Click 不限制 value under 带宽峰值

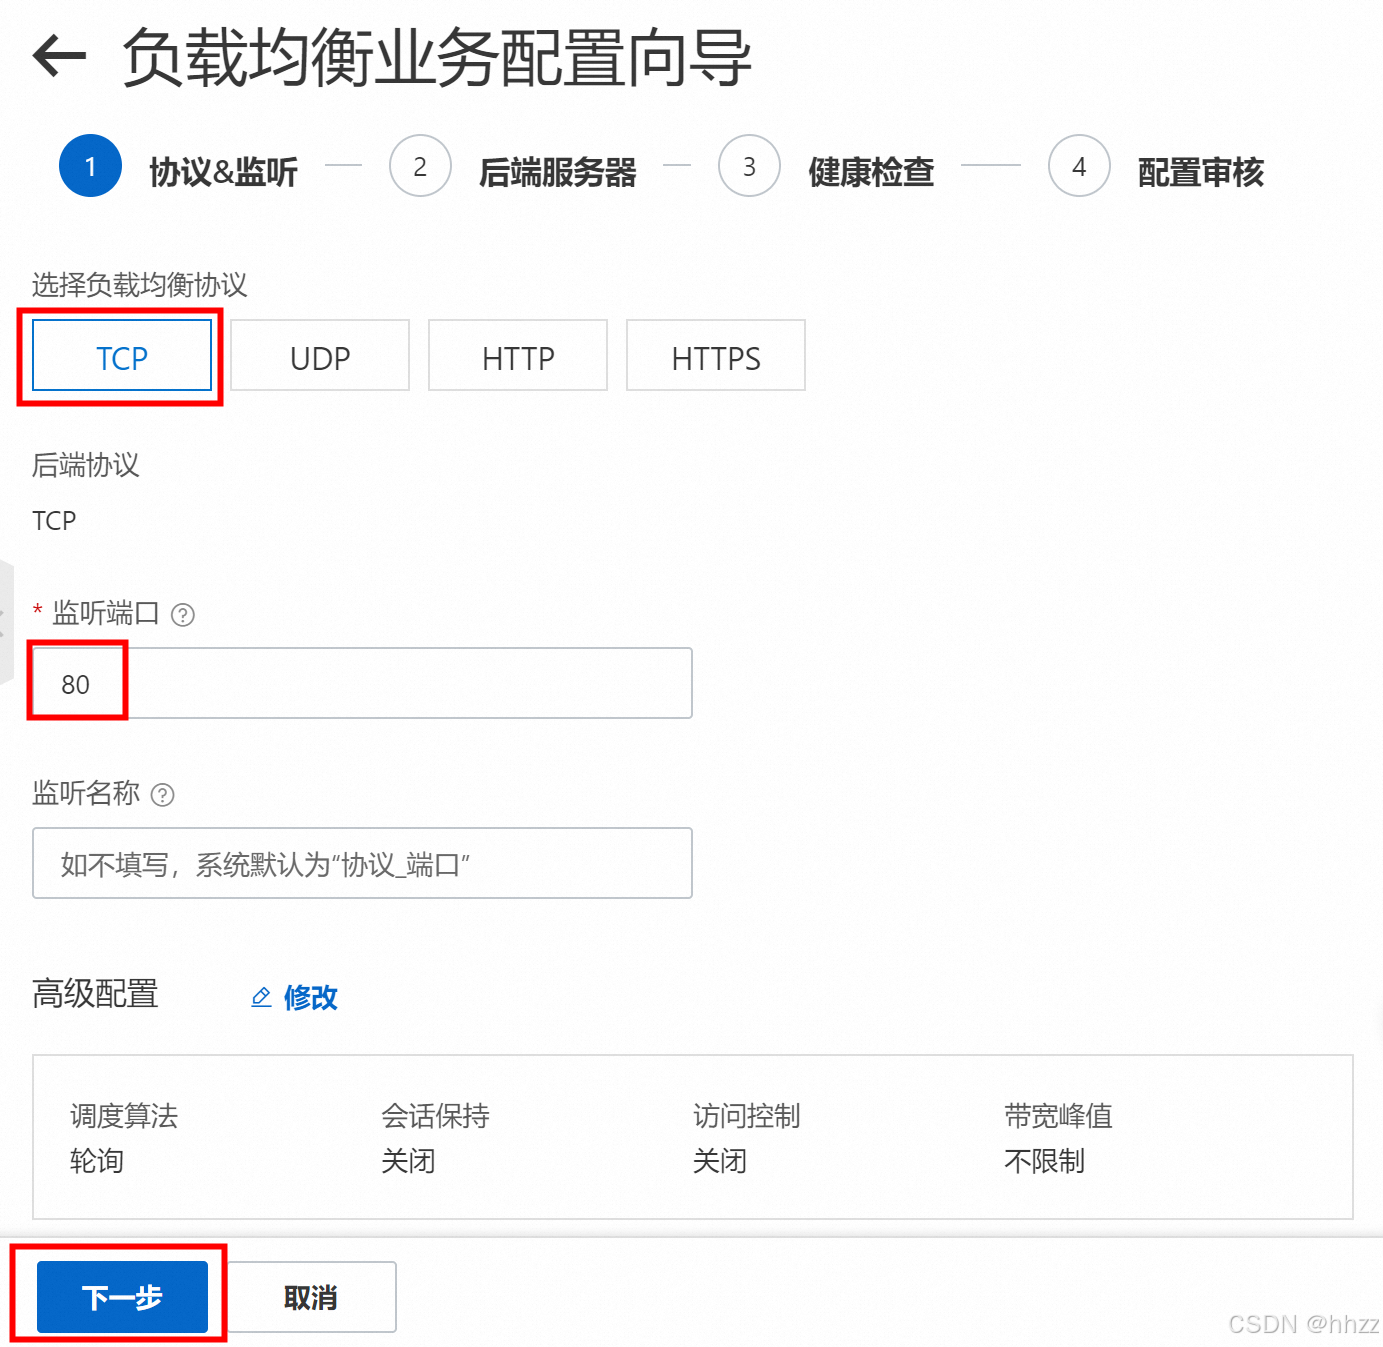(1045, 1161)
